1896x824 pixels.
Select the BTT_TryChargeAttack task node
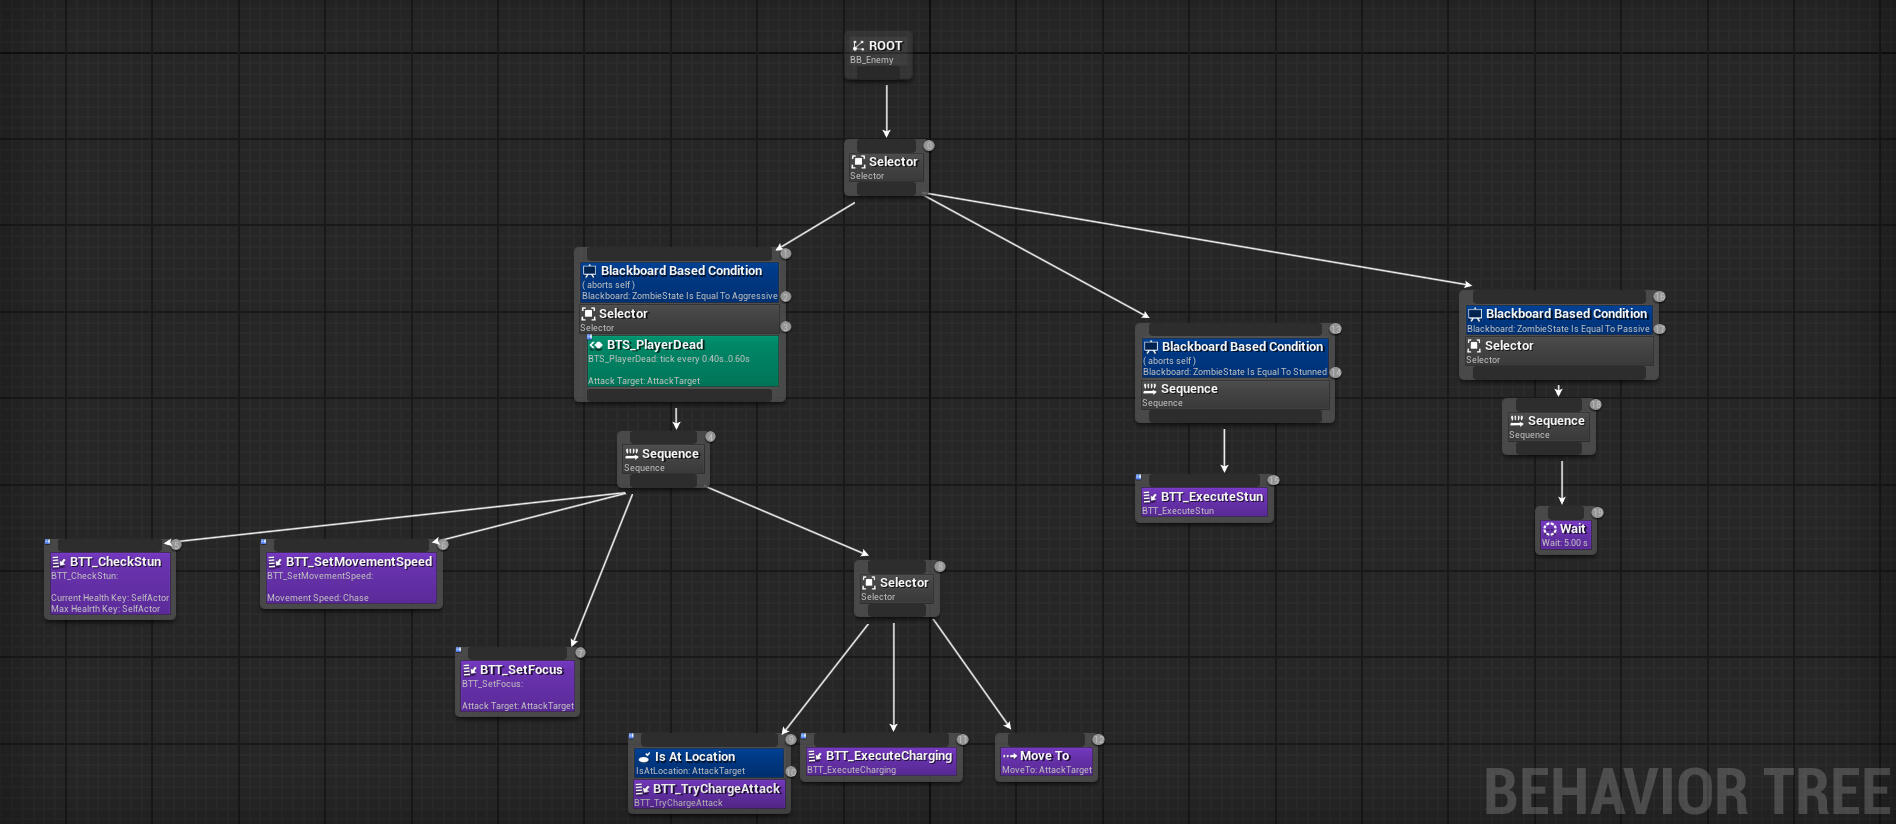(708, 794)
